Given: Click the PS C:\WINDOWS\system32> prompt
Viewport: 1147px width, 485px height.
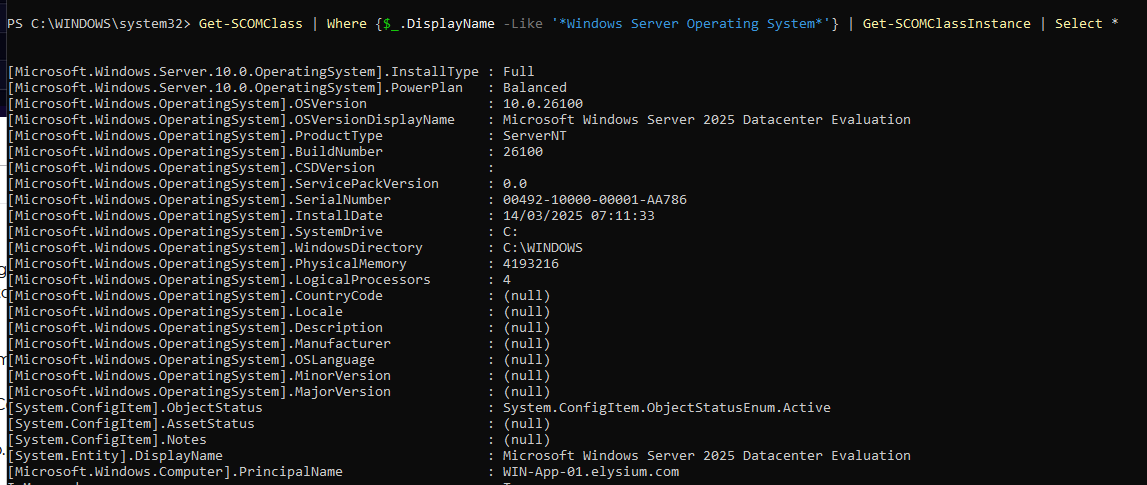Looking at the screenshot, I should (x=100, y=23).
